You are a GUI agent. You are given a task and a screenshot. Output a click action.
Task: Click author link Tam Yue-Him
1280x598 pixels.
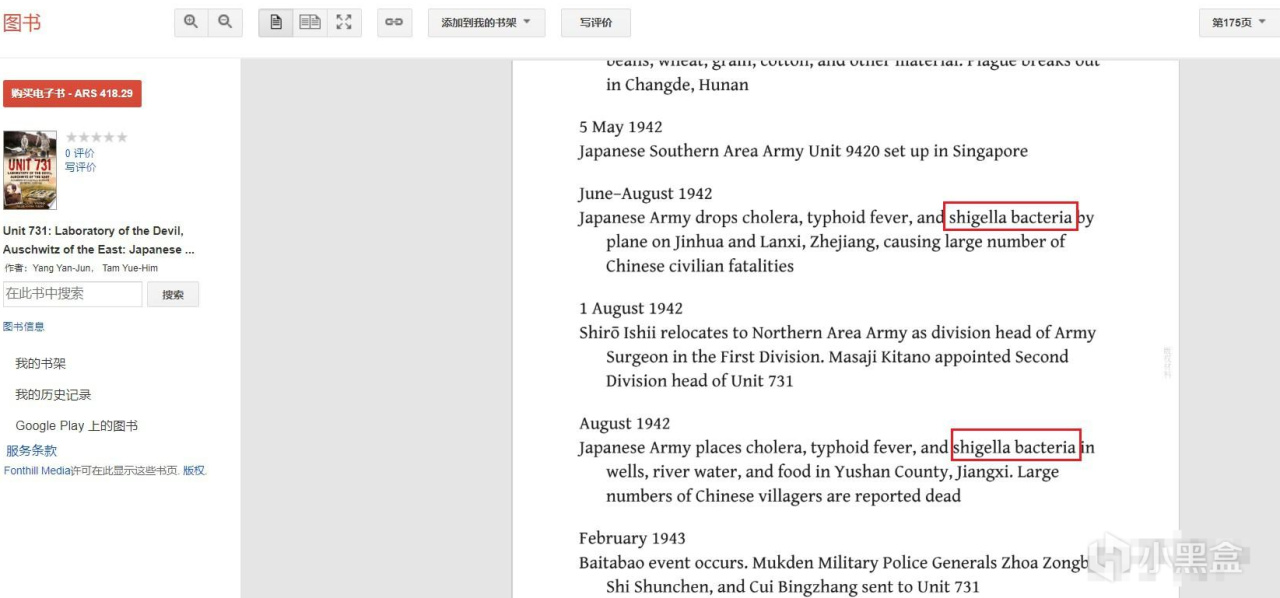(x=130, y=268)
